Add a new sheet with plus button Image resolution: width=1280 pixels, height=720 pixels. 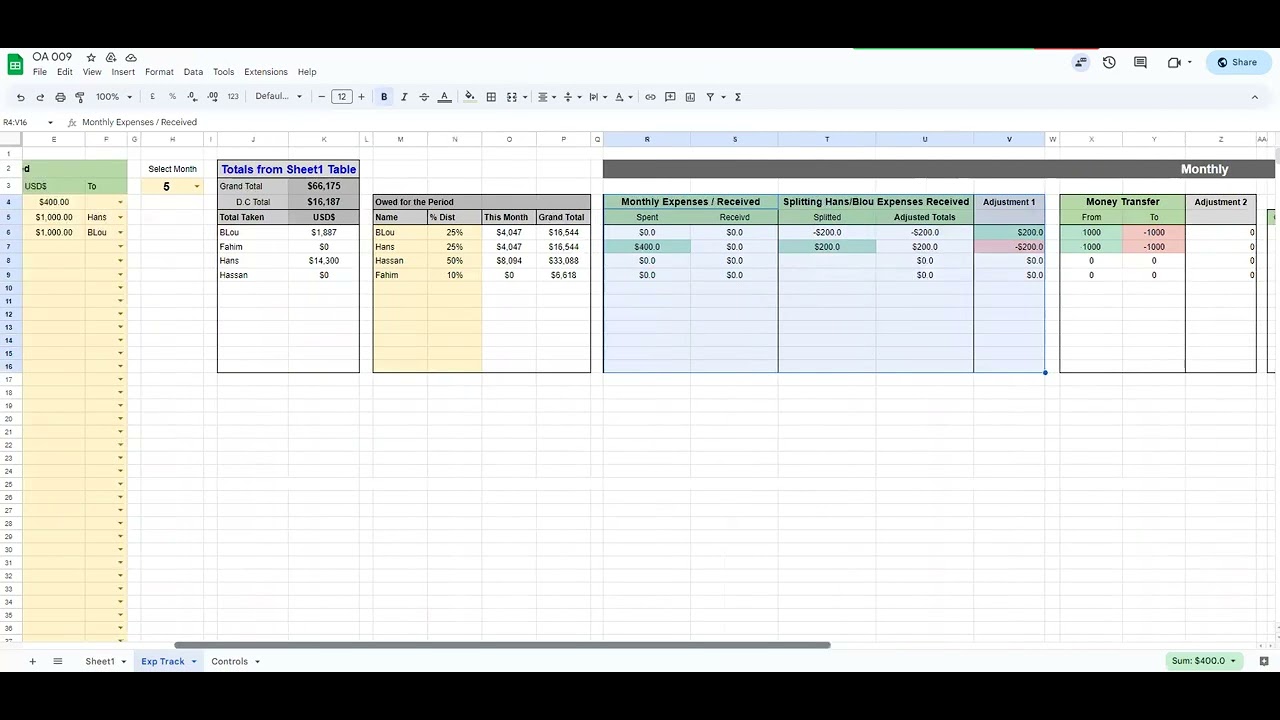coord(32,661)
